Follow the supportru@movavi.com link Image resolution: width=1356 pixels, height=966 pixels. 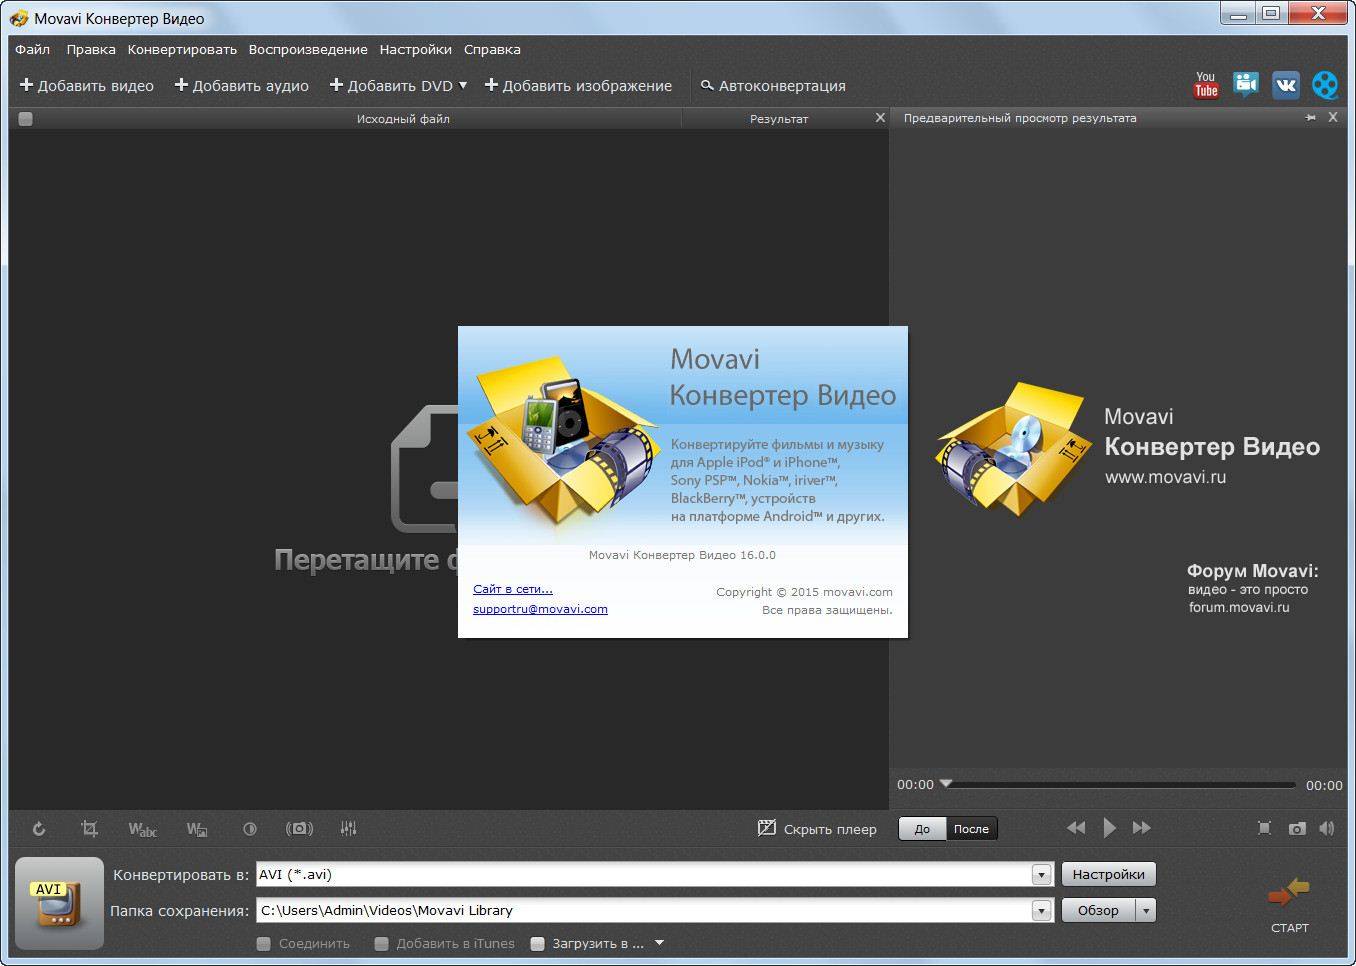pyautogui.click(x=540, y=609)
